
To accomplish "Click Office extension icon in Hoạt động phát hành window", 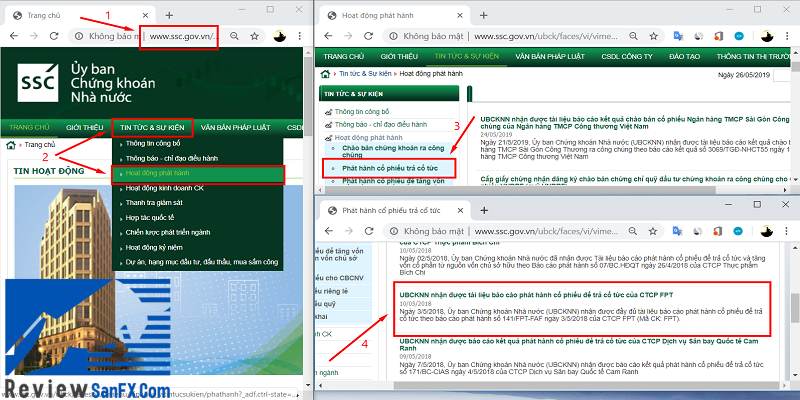I will click(x=718, y=36).
